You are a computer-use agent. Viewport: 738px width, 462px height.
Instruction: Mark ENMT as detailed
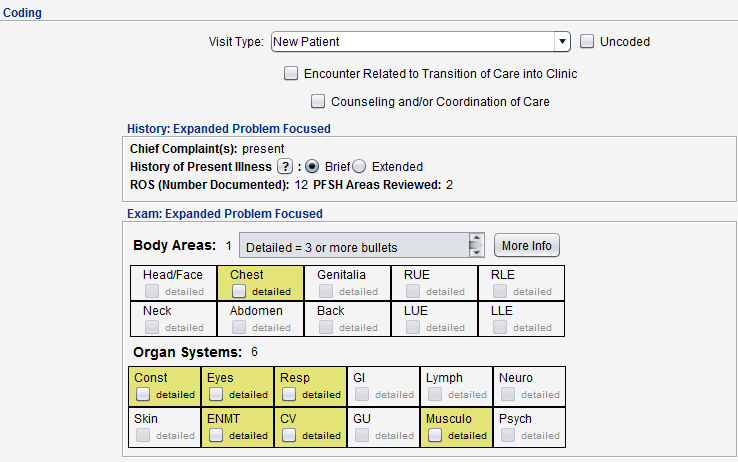(216, 435)
